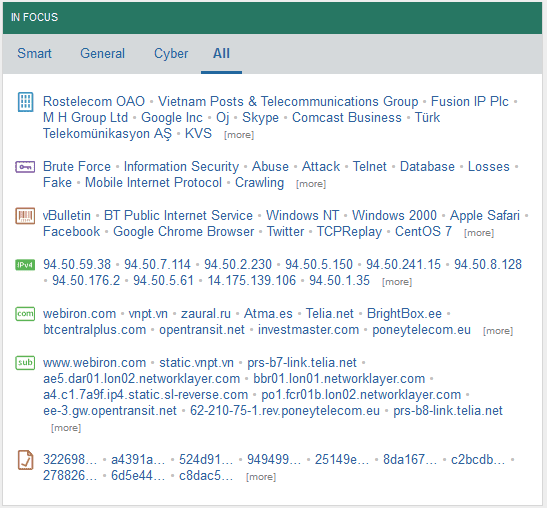Click the green com domains icon
547x508 pixels.
tap(25, 314)
